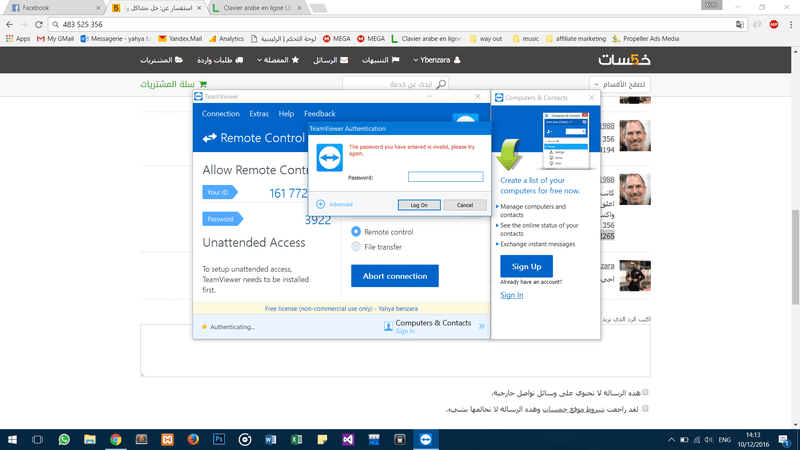Open the Feedback menu in TeamViewer

pyautogui.click(x=319, y=113)
